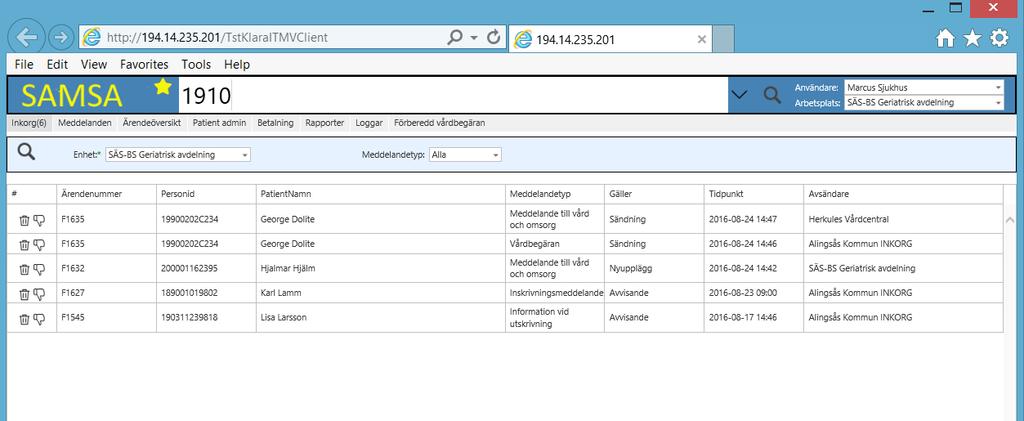
Task: Click thumbs-down icon for George Dolite's Herkules Vårdcentral row
Action: click(39, 220)
